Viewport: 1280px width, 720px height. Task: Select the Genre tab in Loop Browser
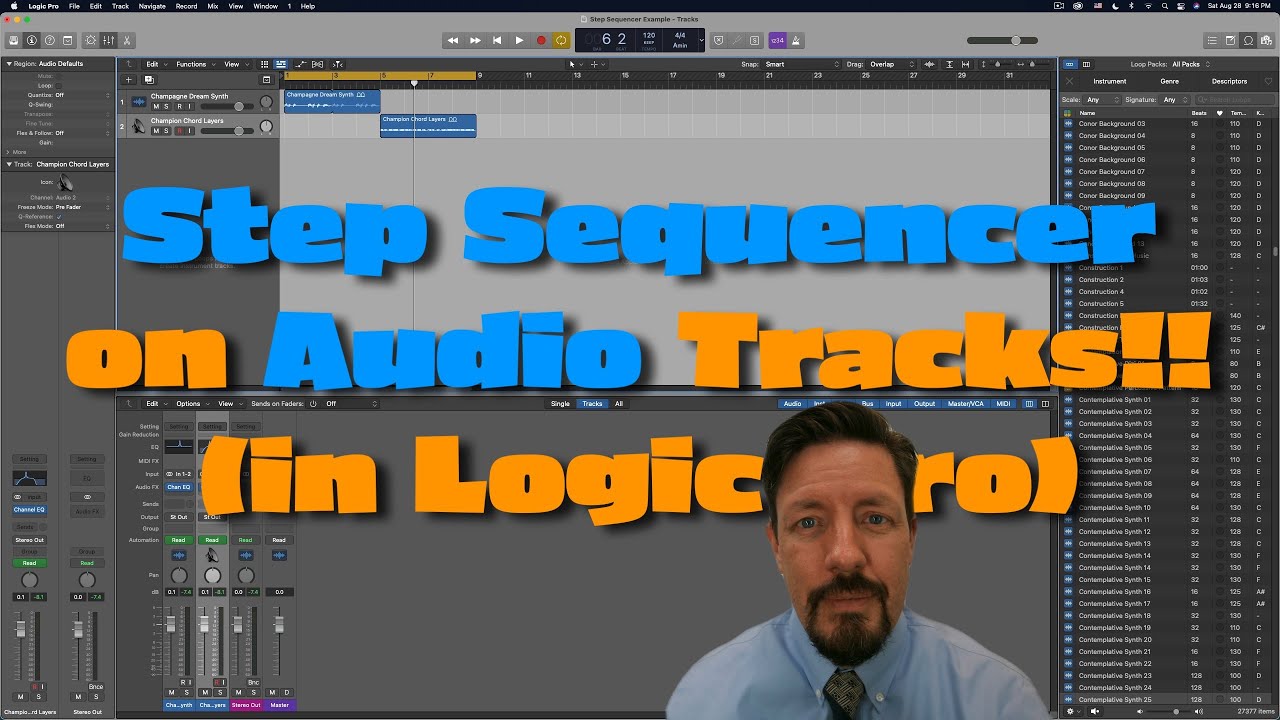coord(1169,81)
